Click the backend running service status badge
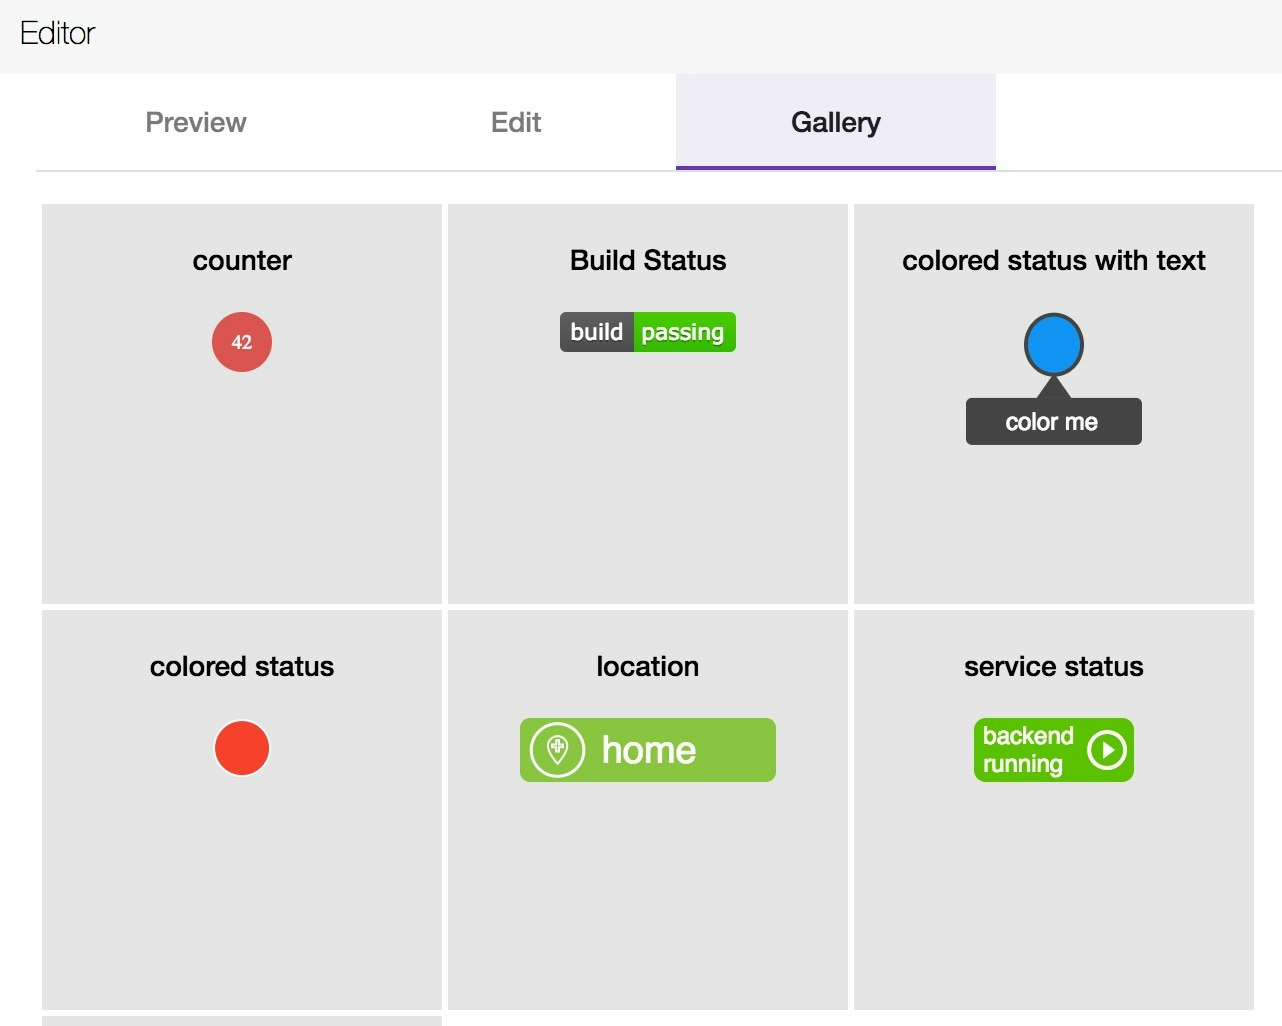The image size is (1282, 1026). 1053,749
